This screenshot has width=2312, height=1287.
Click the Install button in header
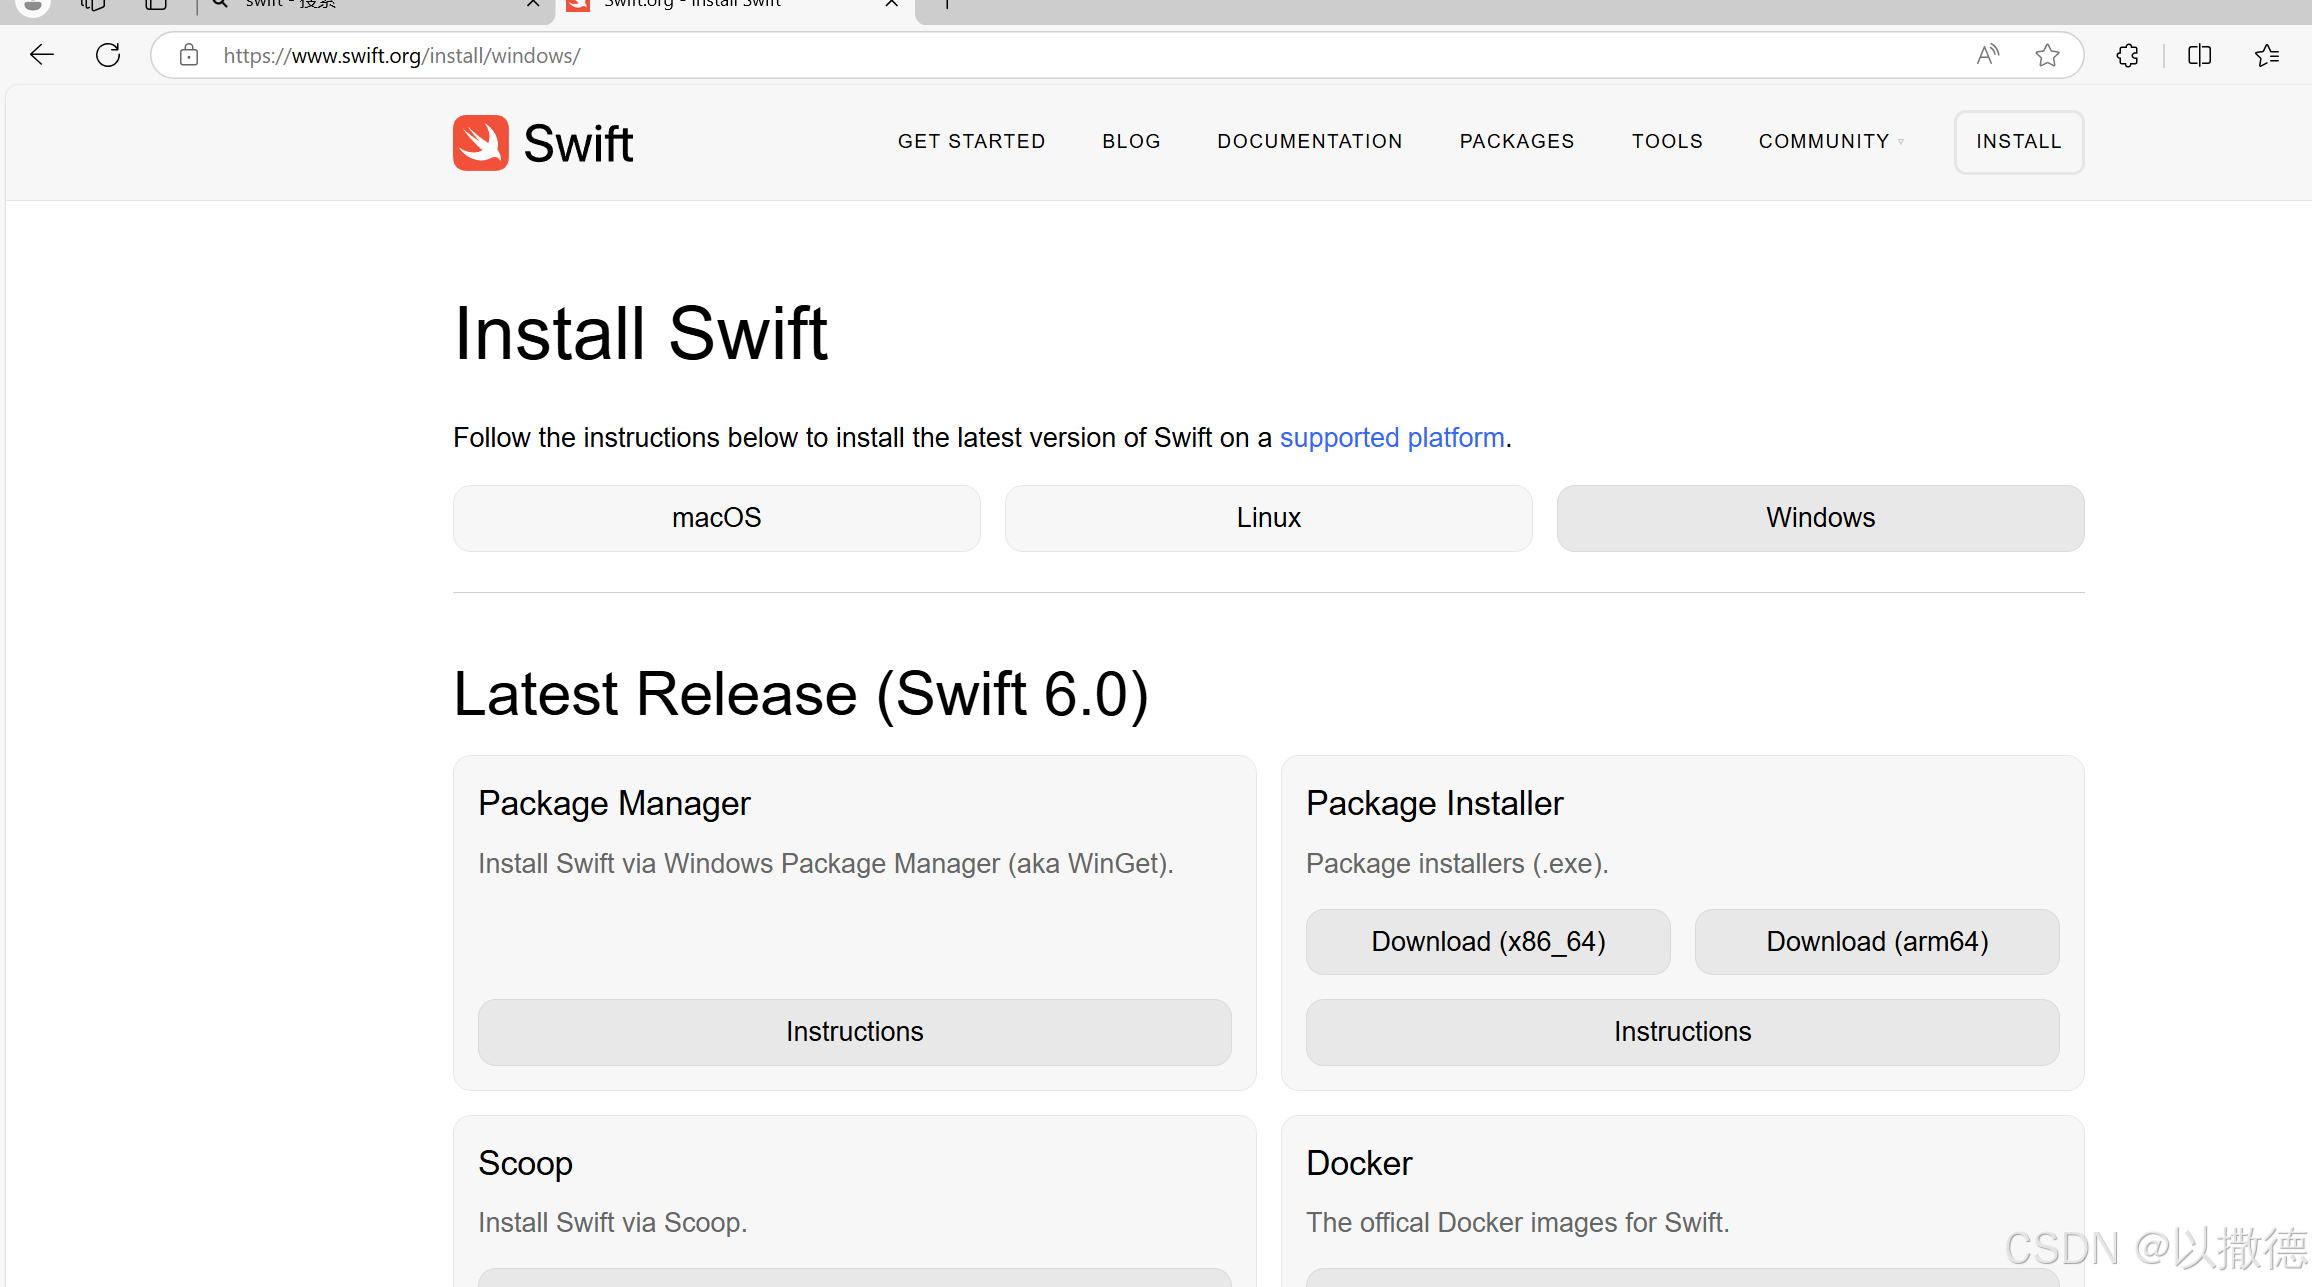pyautogui.click(x=2018, y=141)
